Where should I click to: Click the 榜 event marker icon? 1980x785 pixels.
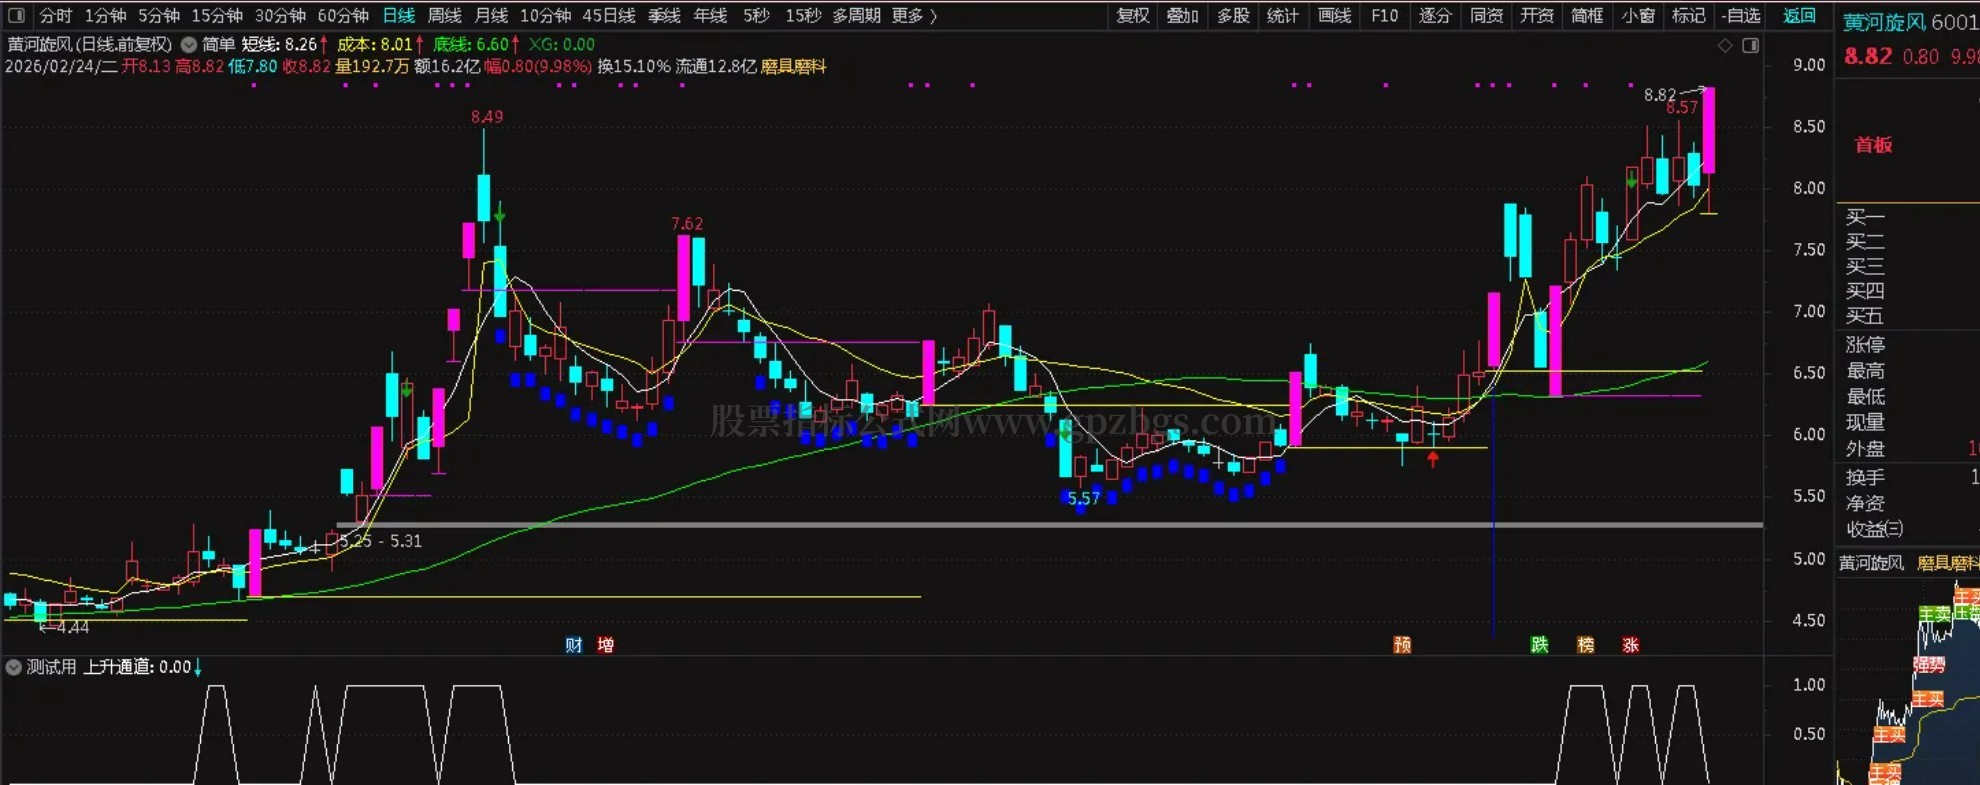[1585, 645]
